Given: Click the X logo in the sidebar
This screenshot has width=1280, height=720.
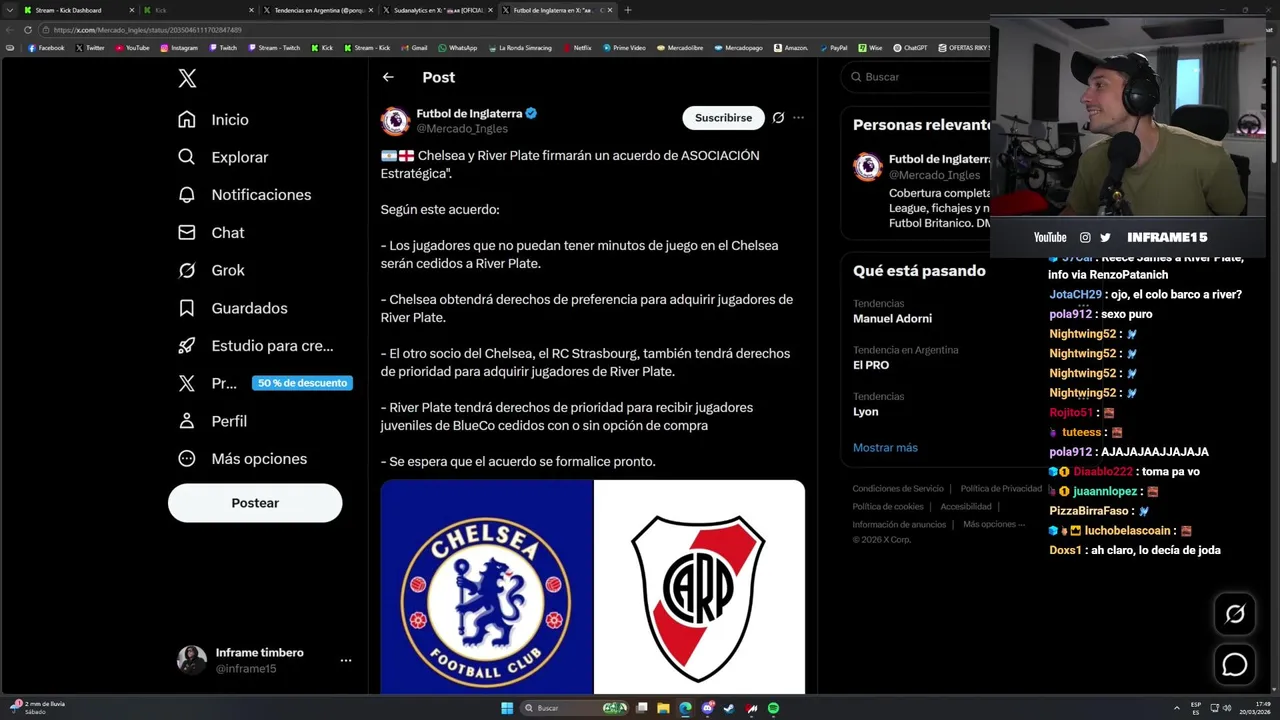Looking at the screenshot, I should 187,79.
